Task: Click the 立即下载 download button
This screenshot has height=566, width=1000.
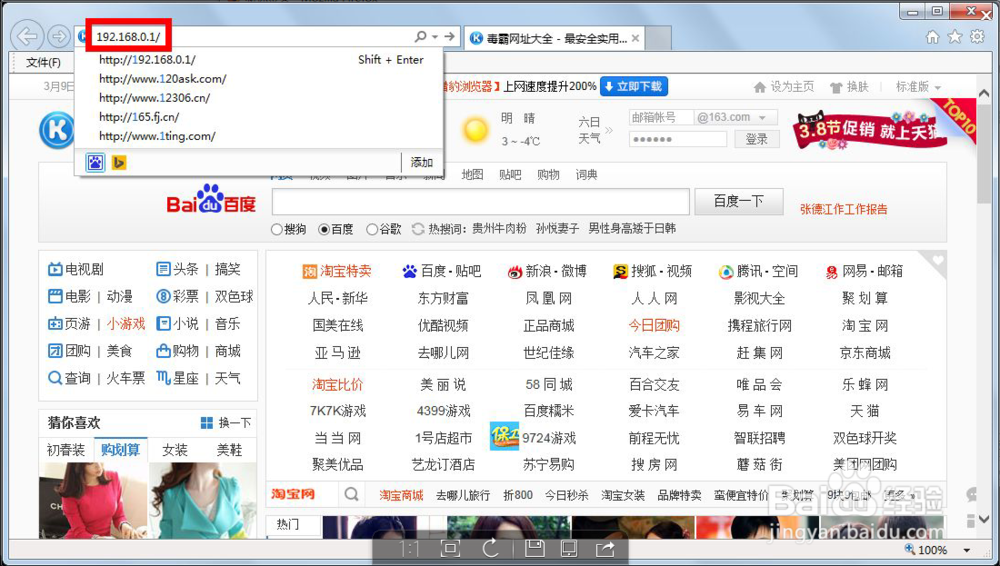Action: click(634, 87)
